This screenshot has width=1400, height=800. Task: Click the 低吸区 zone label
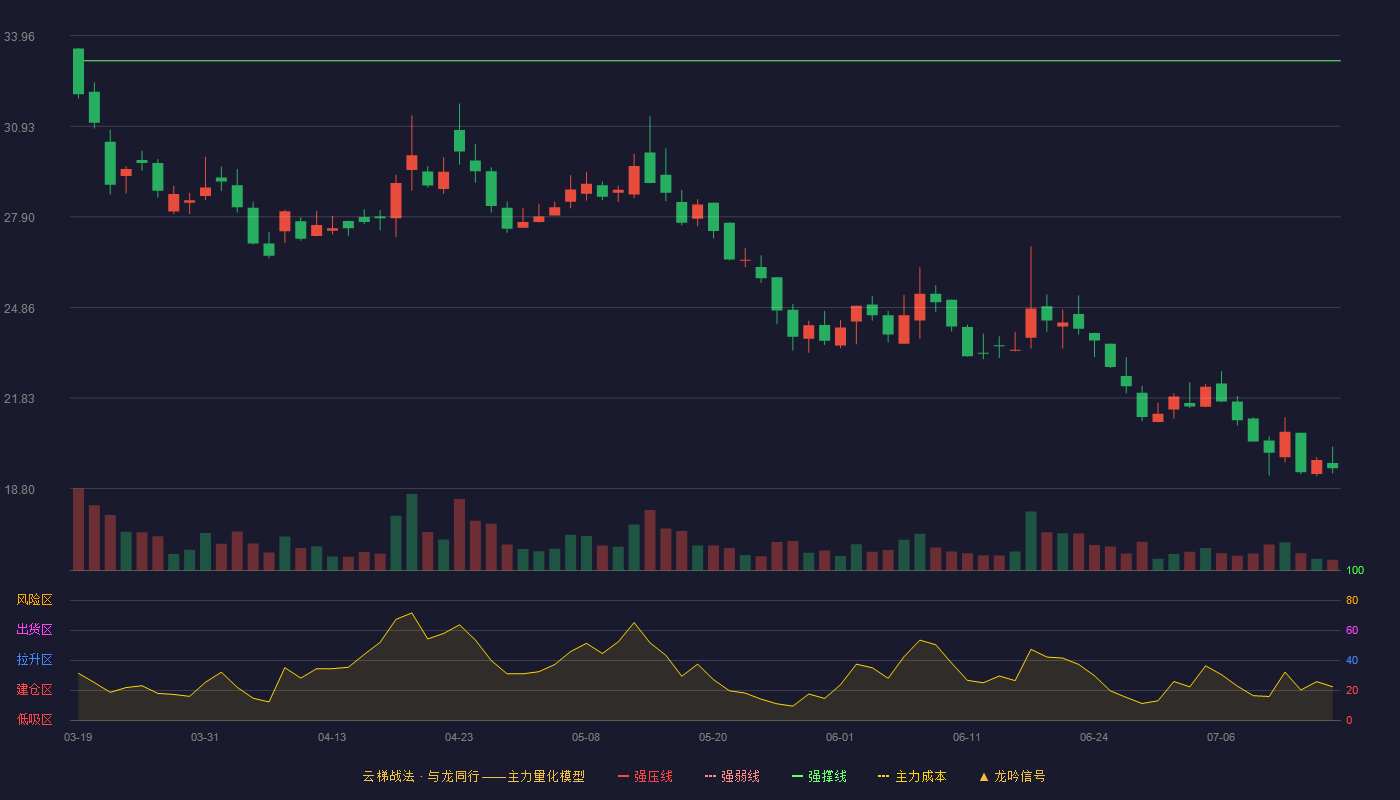click(34, 719)
